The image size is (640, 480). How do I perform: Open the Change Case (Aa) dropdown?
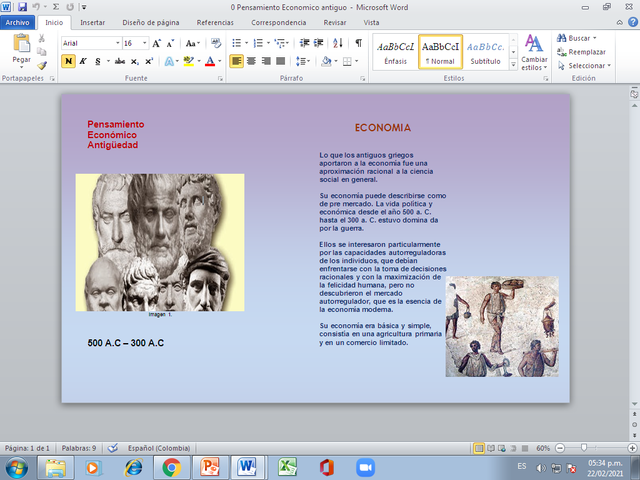point(193,43)
